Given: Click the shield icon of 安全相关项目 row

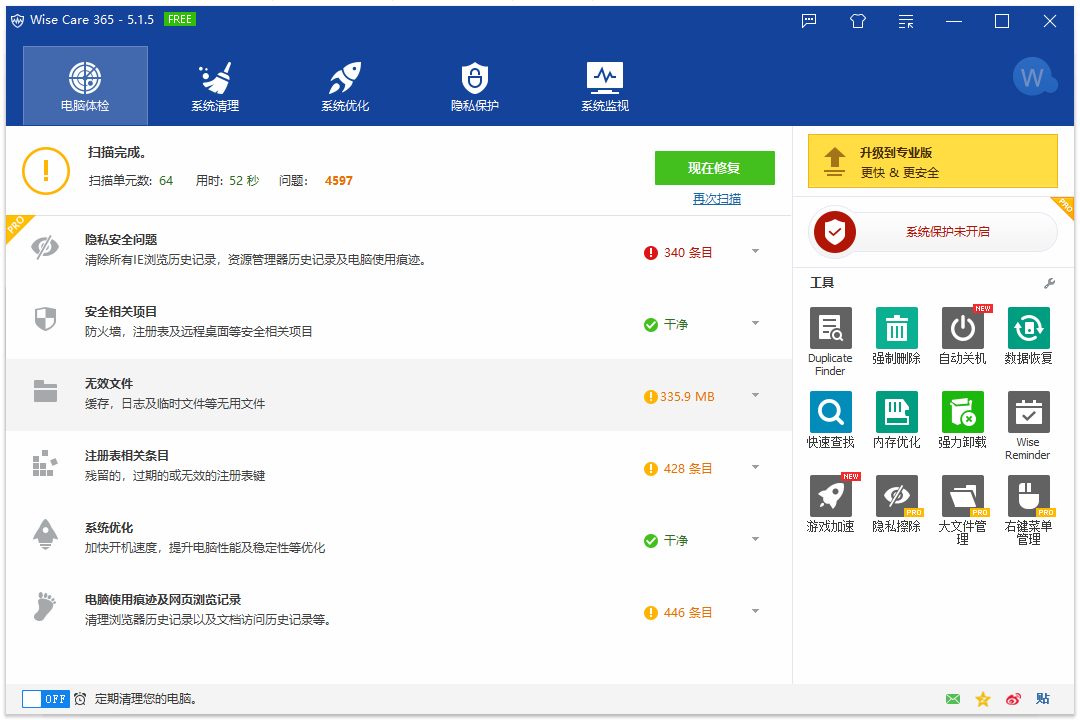Looking at the screenshot, I should [x=45, y=319].
